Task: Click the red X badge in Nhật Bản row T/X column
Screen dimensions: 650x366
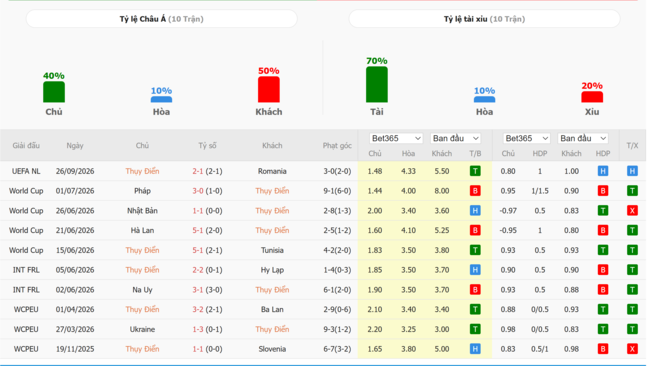Action: pyautogui.click(x=632, y=211)
